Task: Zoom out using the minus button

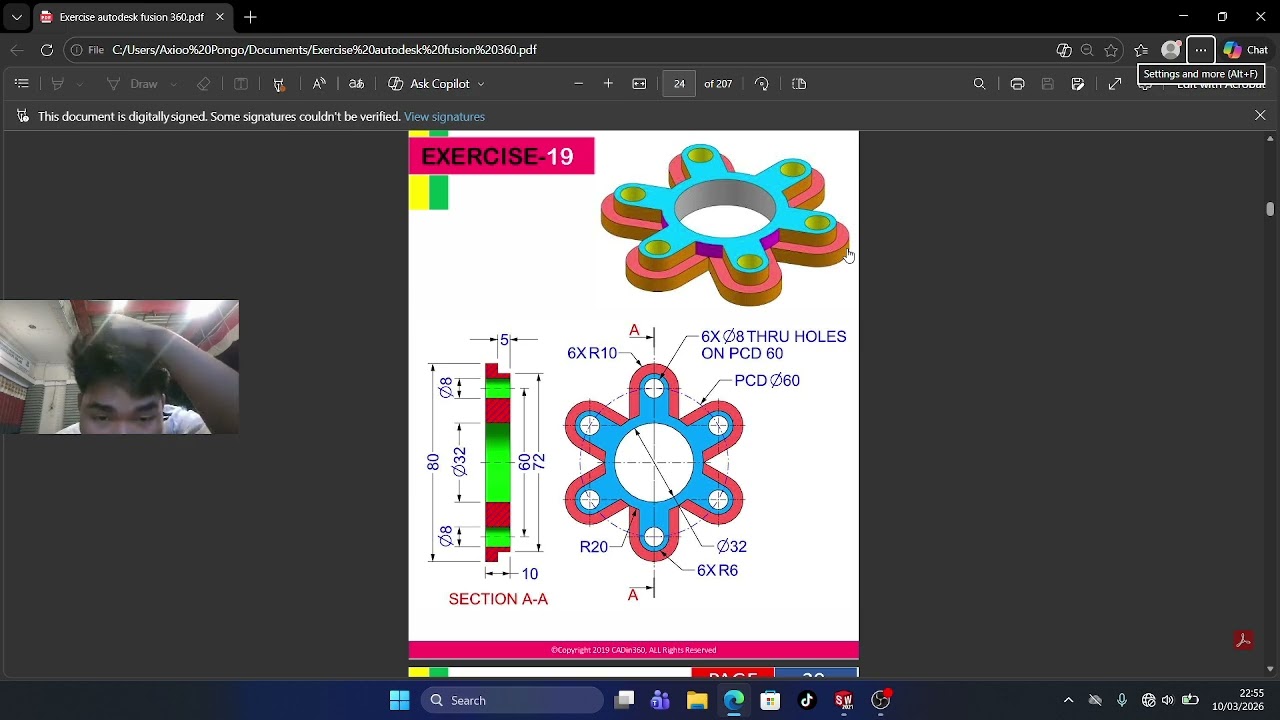Action: (578, 84)
